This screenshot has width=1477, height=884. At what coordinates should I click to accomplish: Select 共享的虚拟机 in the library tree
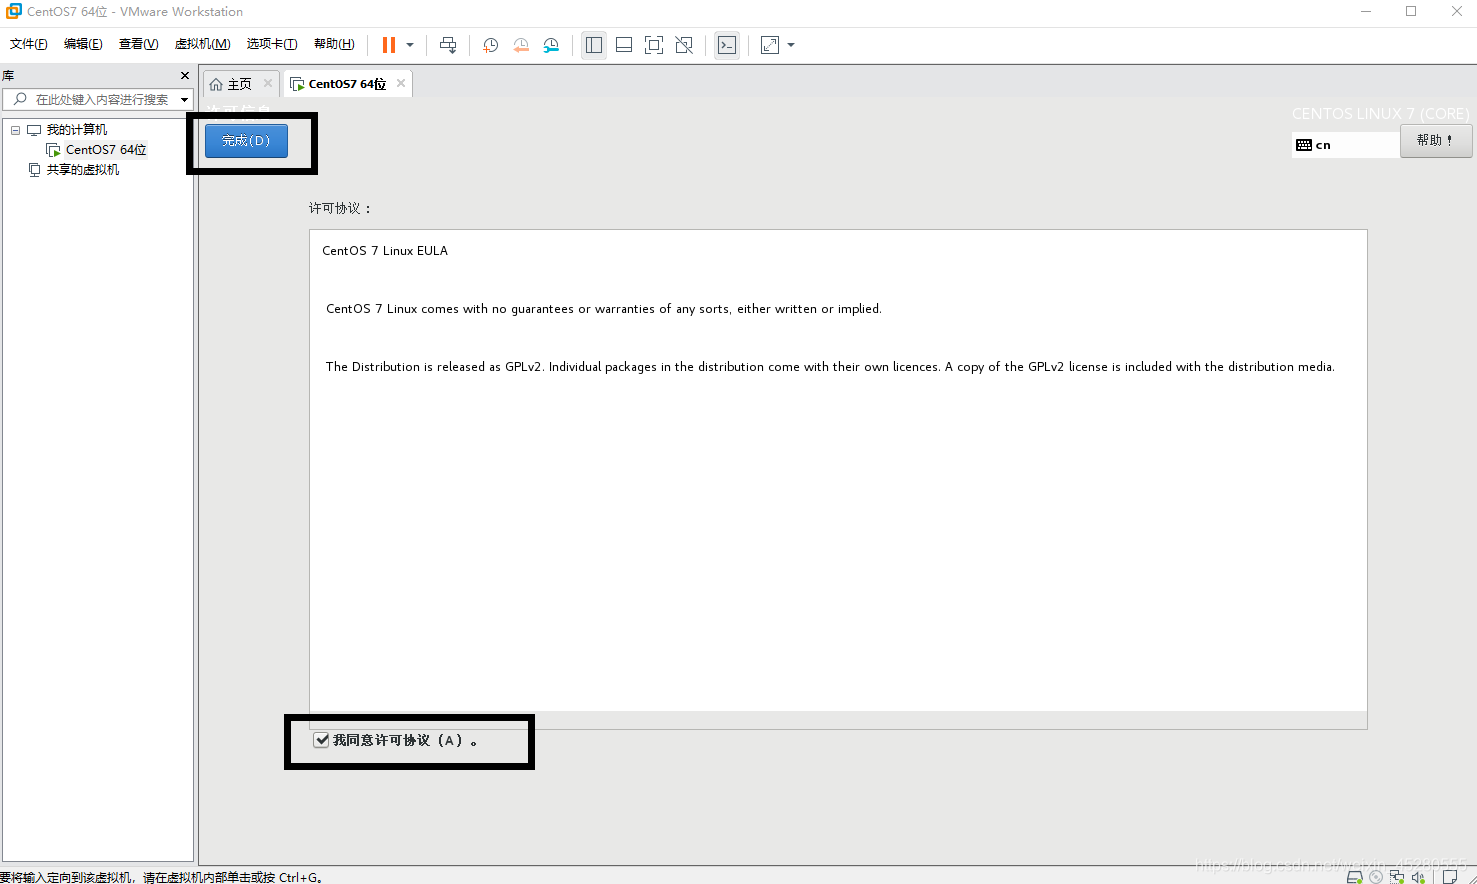pos(83,170)
